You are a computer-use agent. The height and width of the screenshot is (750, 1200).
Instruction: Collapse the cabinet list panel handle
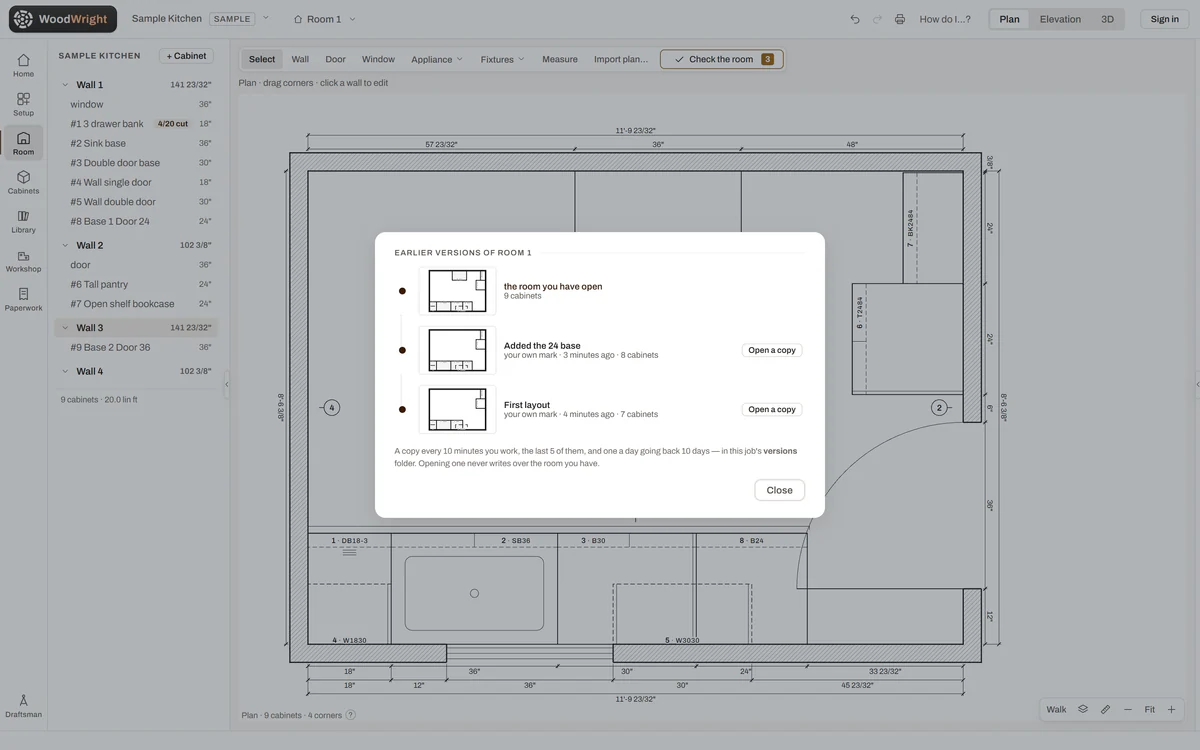[x=226, y=384]
